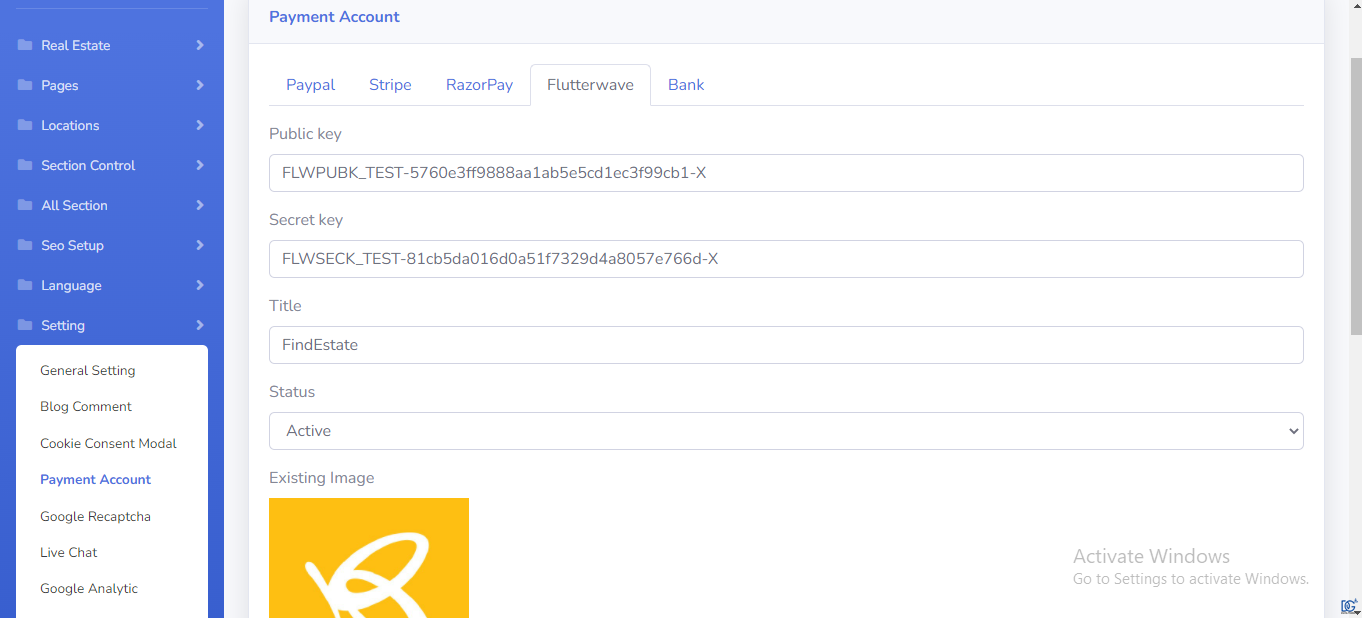Expand the All Section chevron

point(200,205)
